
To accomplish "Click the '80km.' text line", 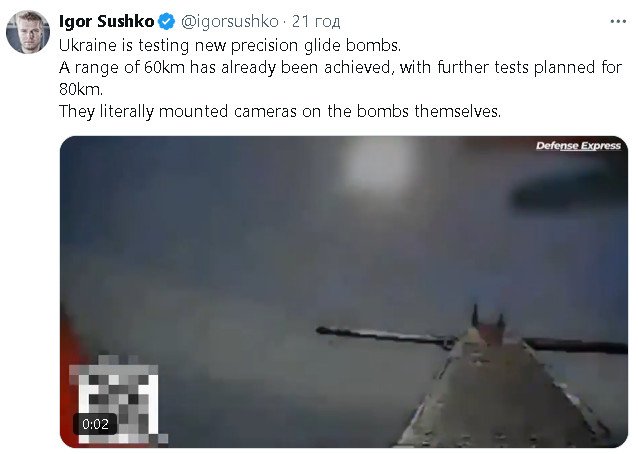I will point(81,89).
